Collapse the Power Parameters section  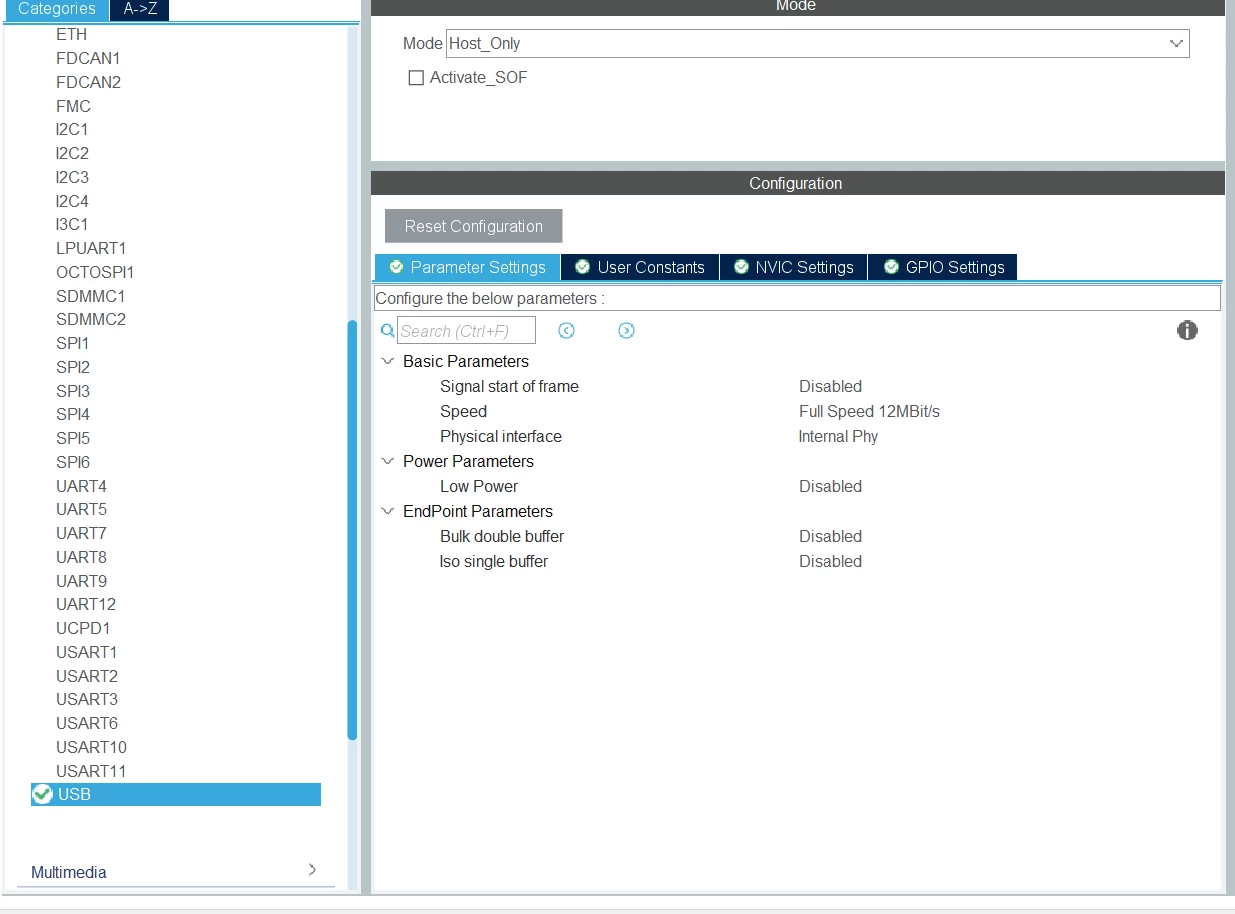[x=388, y=461]
